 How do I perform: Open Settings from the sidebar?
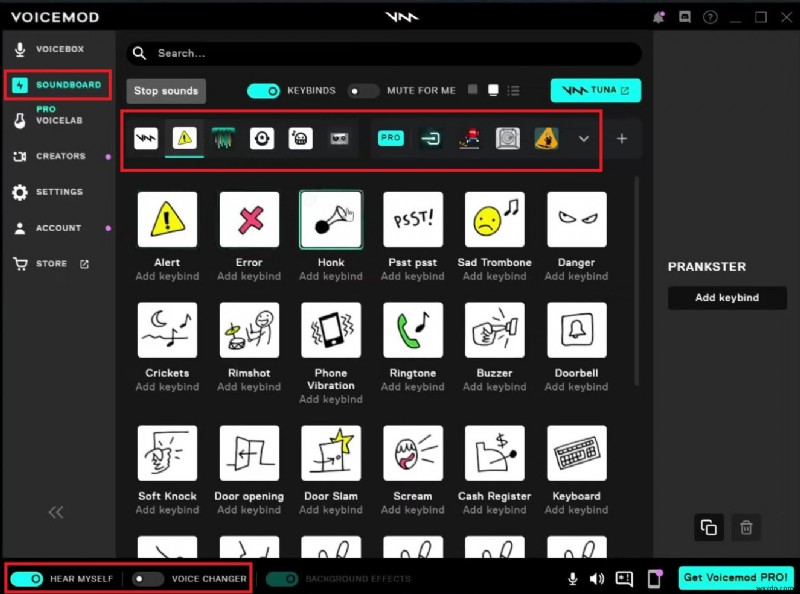click(48, 192)
